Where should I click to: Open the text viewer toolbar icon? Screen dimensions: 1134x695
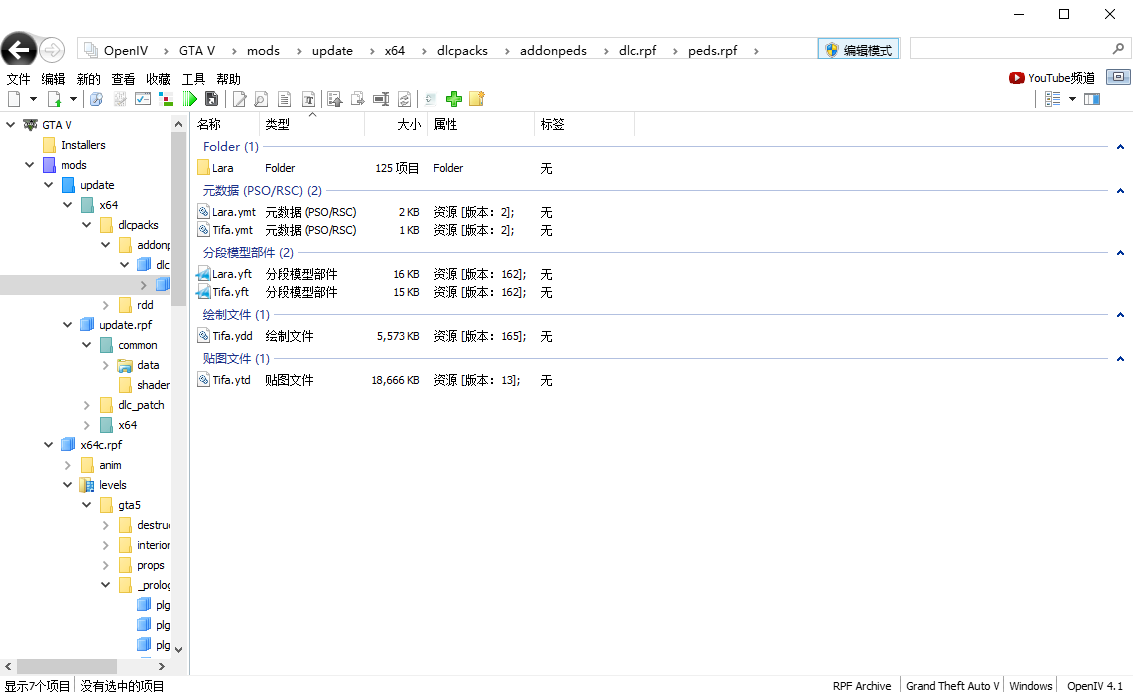tap(284, 98)
